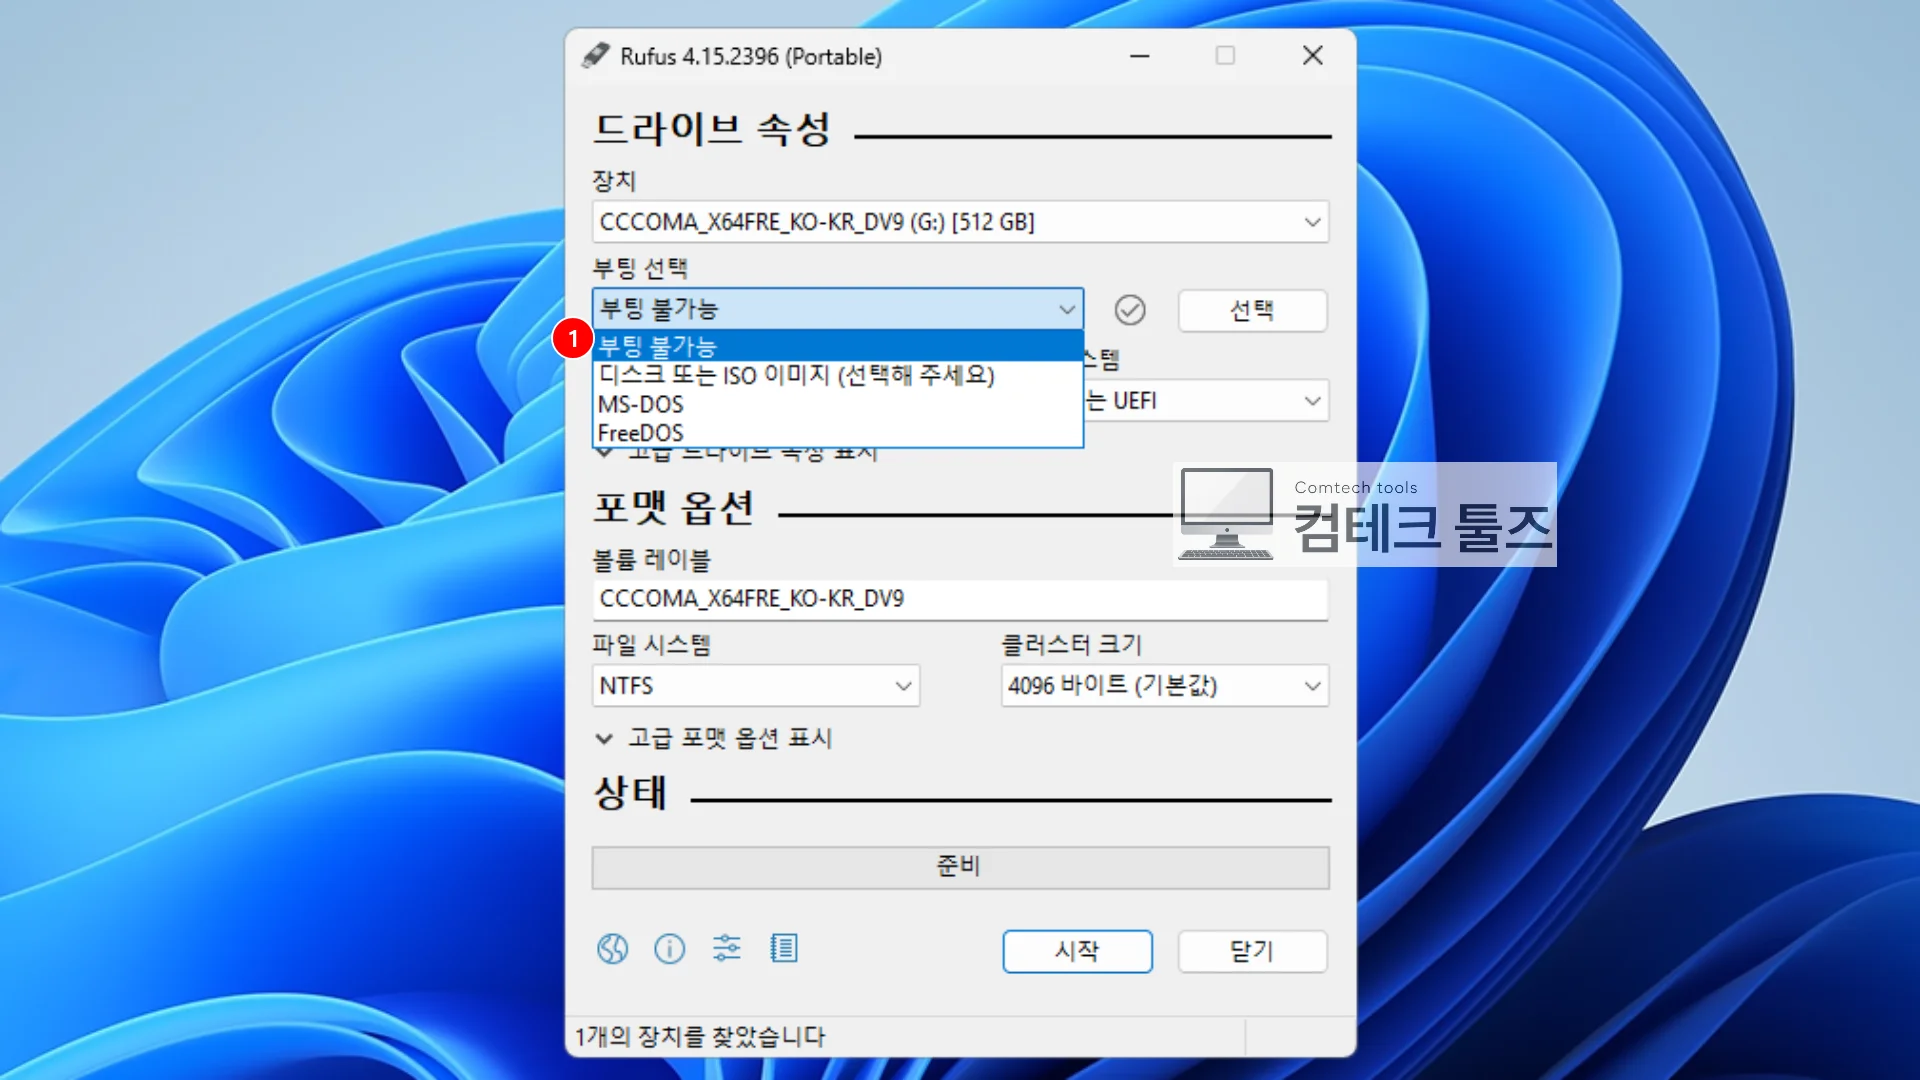Select 부팅 불가능 in the list
The image size is (1920, 1080).
(838, 346)
